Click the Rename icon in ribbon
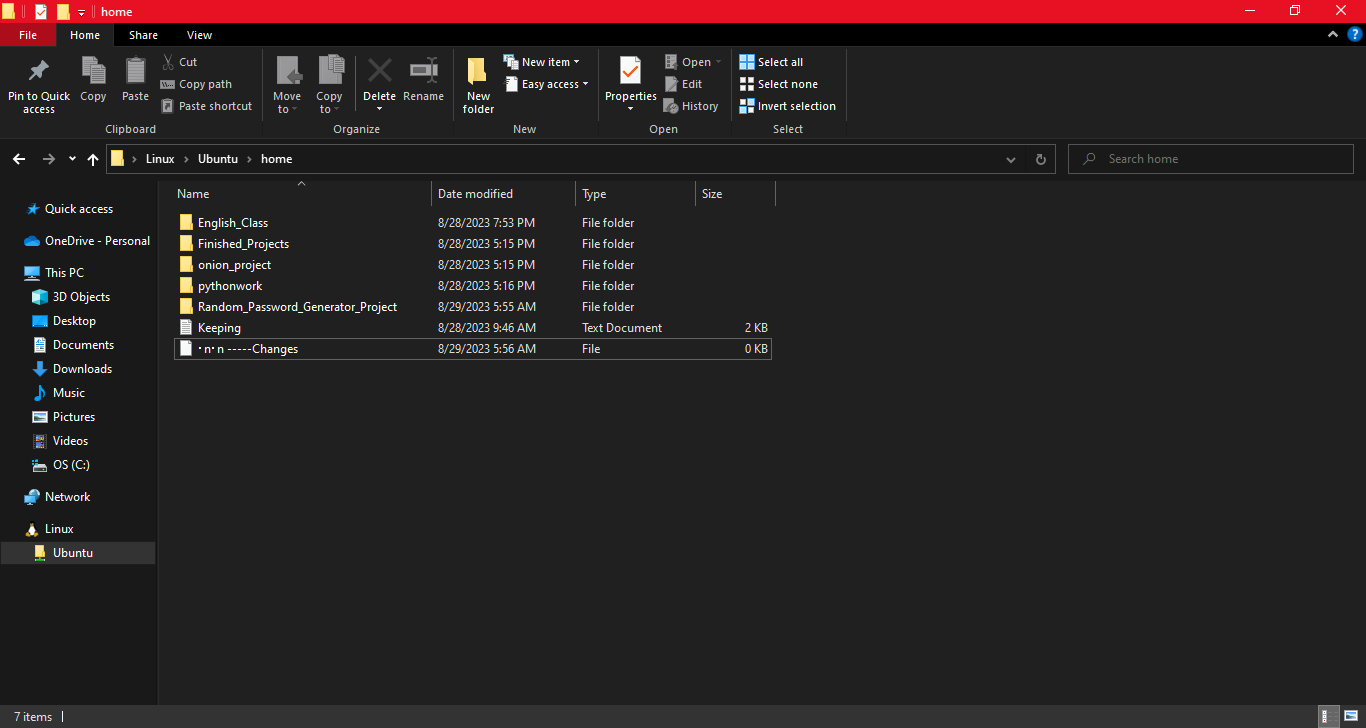This screenshot has width=1366, height=728. (x=423, y=71)
